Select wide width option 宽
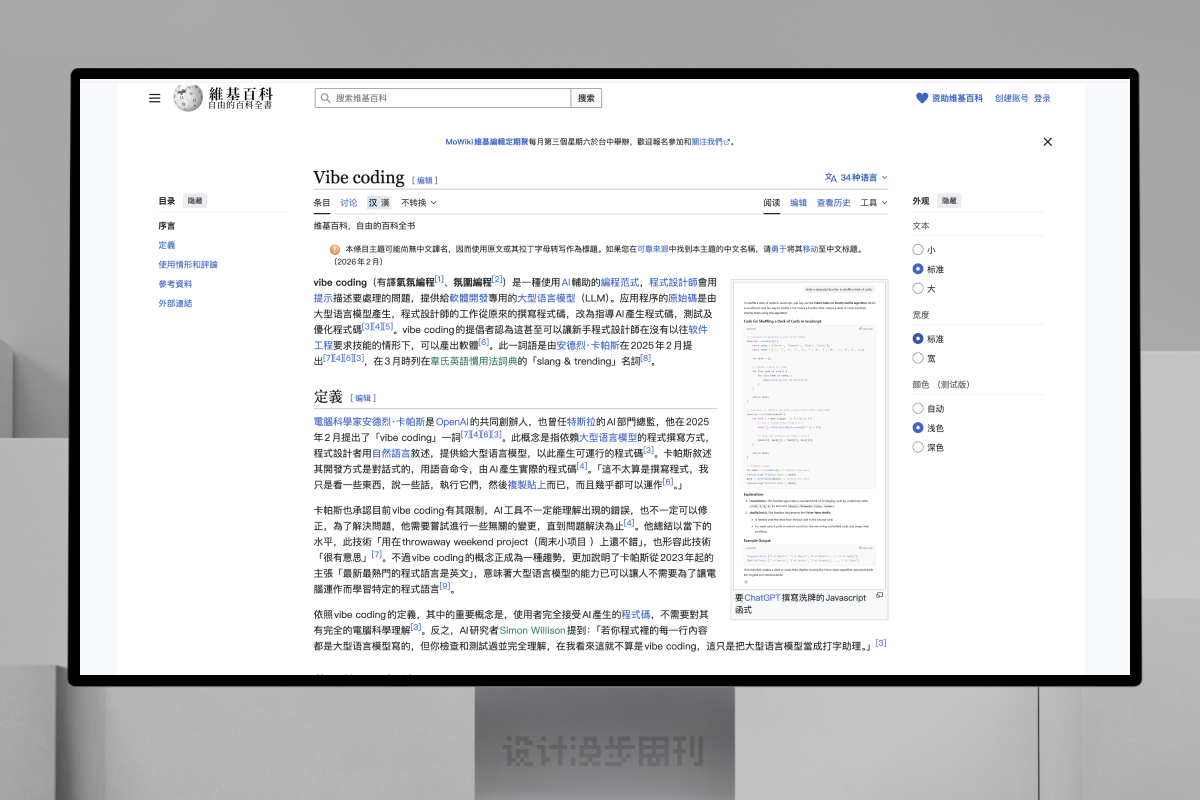1200x800 pixels. click(918, 358)
